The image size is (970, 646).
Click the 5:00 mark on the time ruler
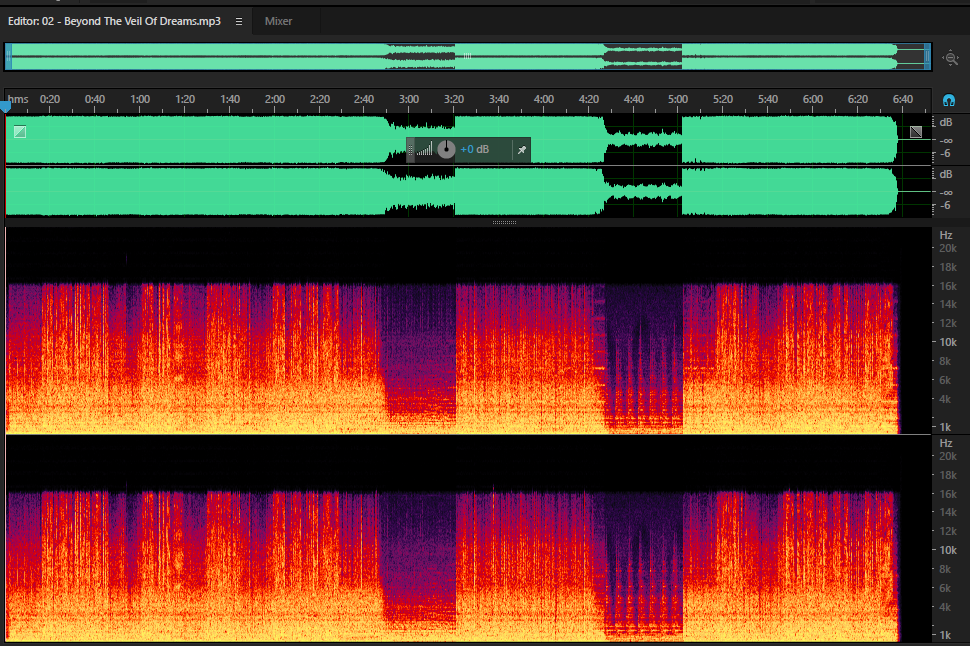pos(678,99)
